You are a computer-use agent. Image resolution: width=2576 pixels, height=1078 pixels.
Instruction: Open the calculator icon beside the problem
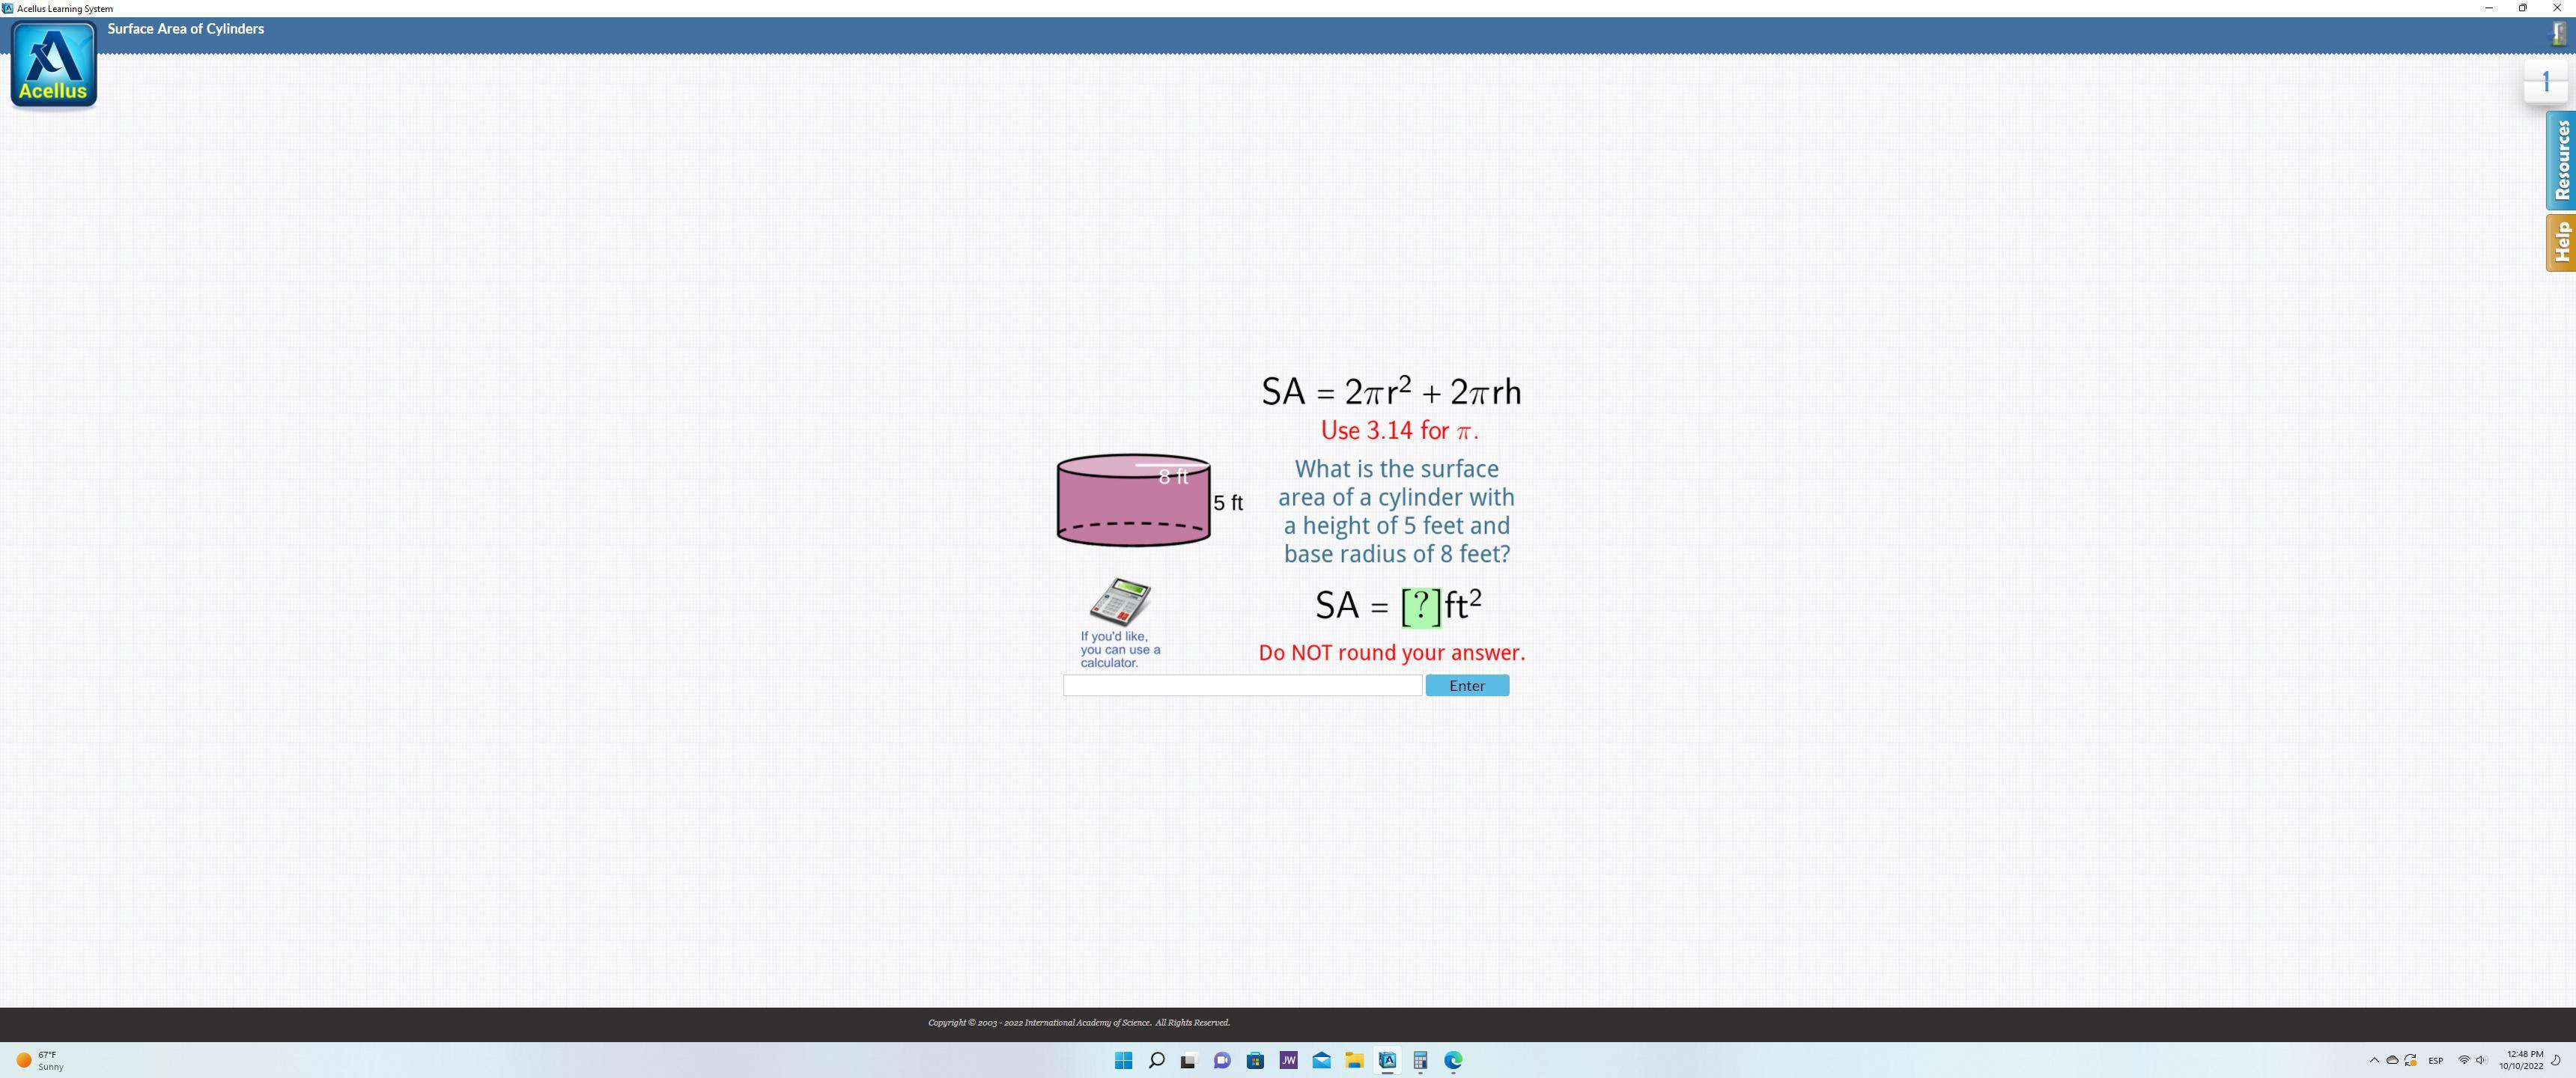(1119, 601)
